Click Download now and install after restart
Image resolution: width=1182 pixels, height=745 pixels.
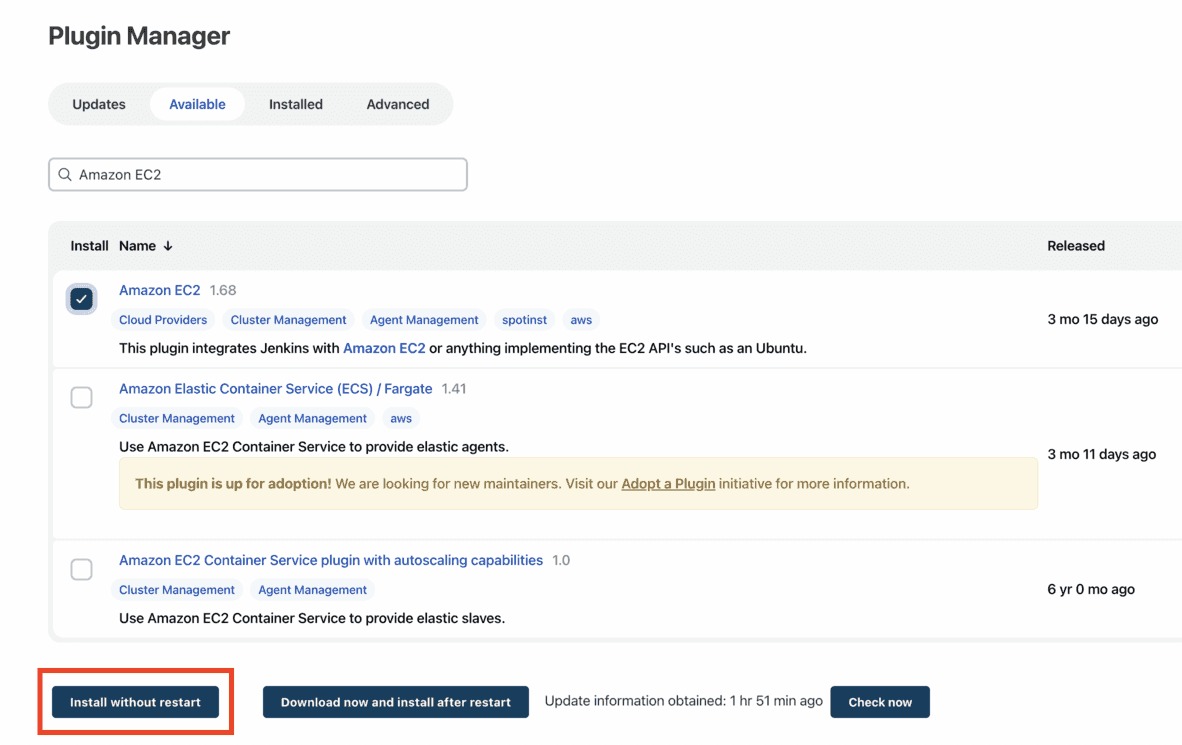click(x=395, y=701)
